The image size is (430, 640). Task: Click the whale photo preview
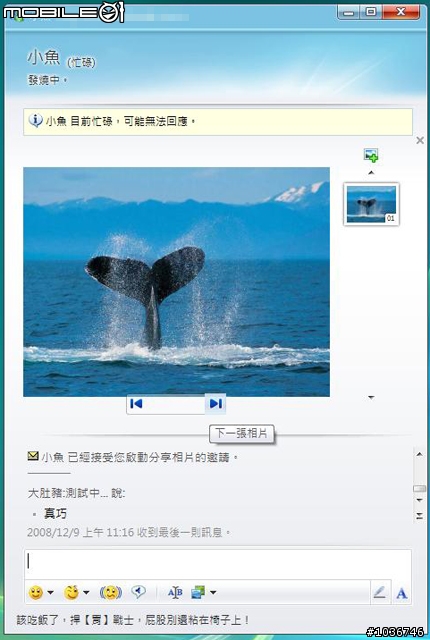(x=176, y=282)
